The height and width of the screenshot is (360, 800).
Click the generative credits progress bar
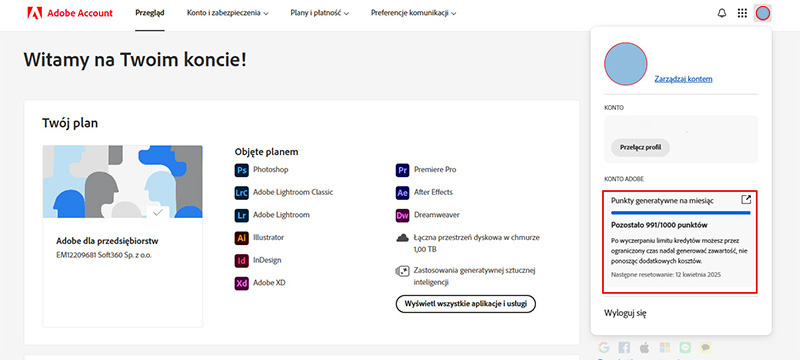click(x=681, y=212)
